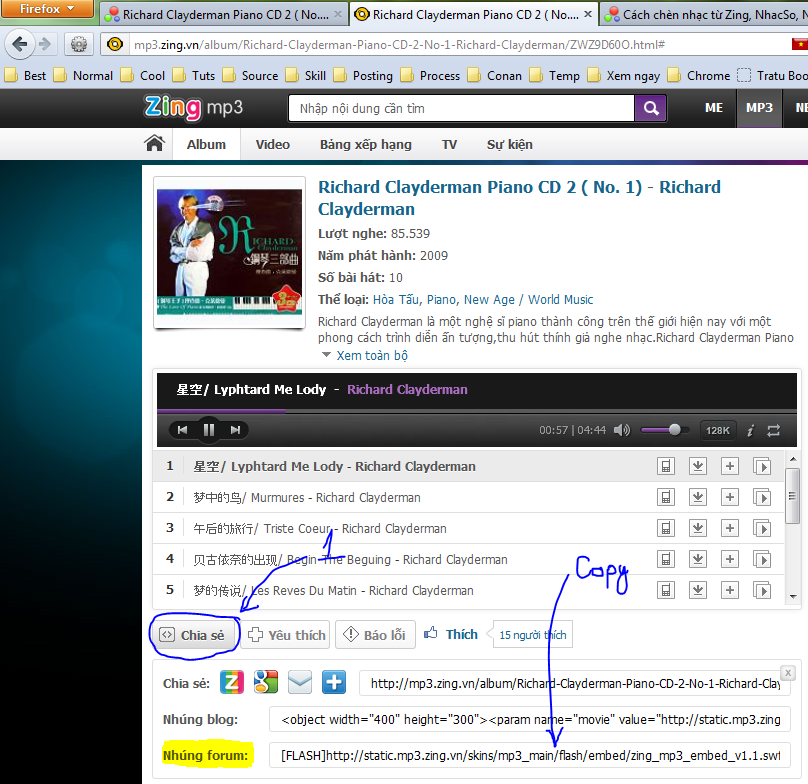Viewport: 808px width, 784px height.
Task: Add Triste Coeur to a playlist
Action: point(730,528)
